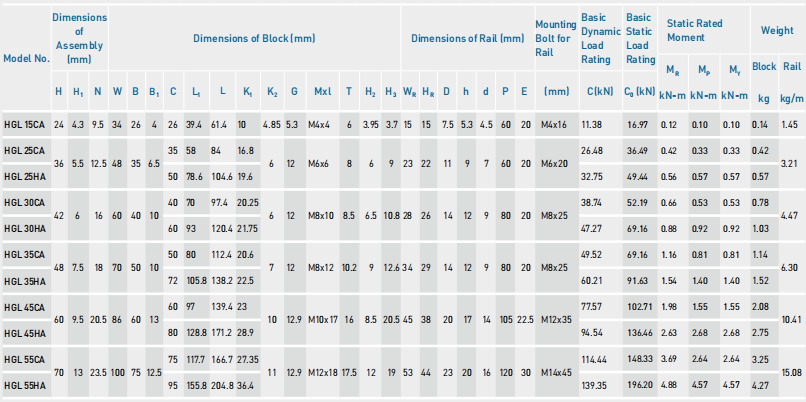Viewport: 806px width, 402px height.
Task: Click the 196.20 static load value
Action: tap(637, 385)
